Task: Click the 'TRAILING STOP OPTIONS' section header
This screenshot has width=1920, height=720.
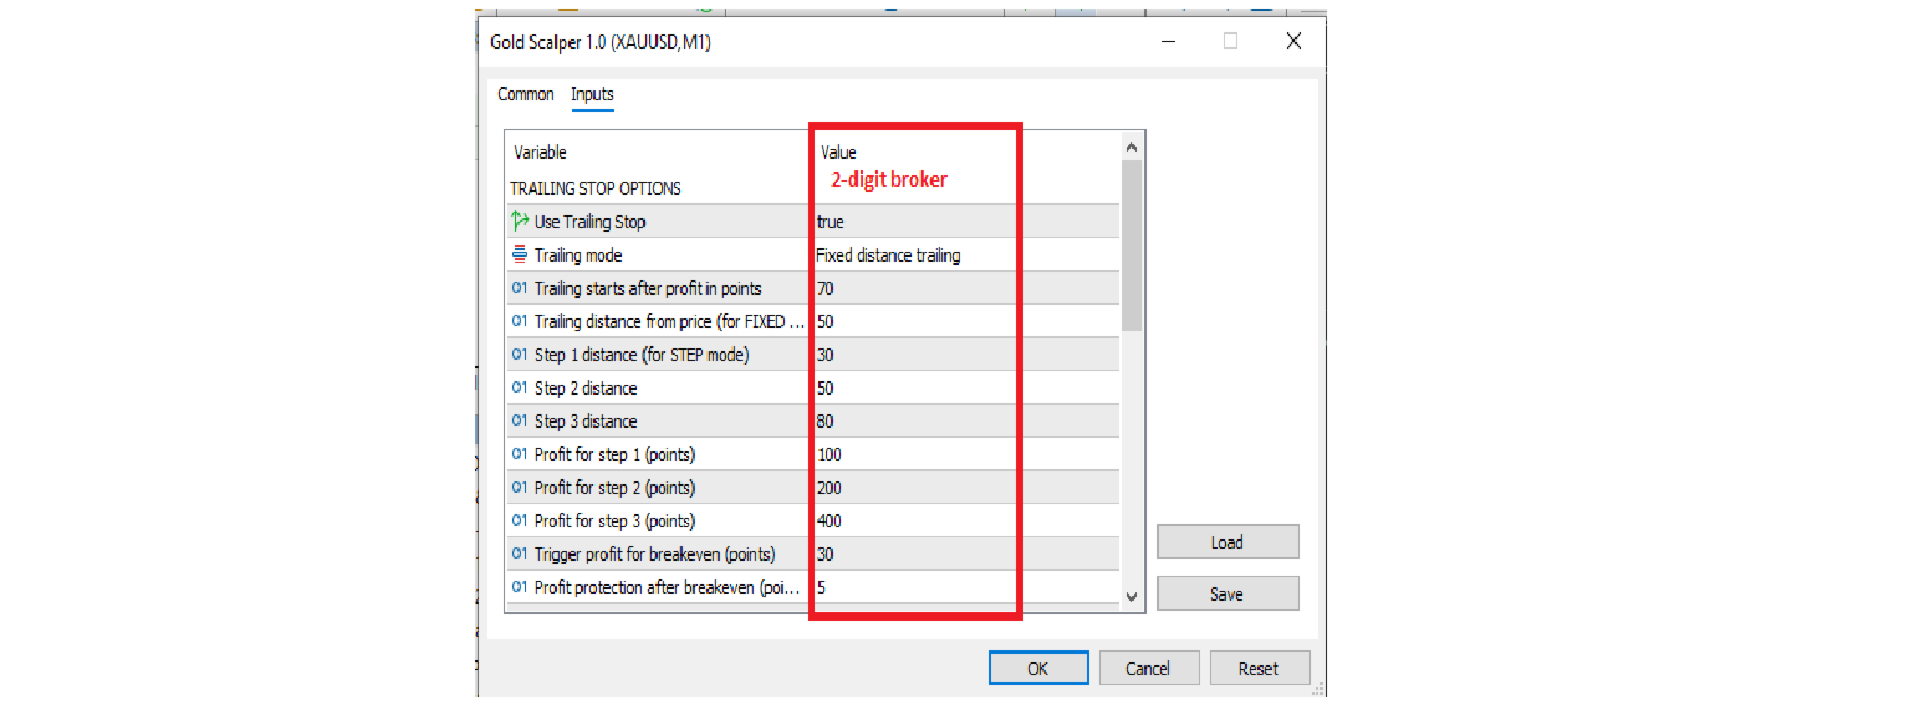Action: click(x=595, y=188)
